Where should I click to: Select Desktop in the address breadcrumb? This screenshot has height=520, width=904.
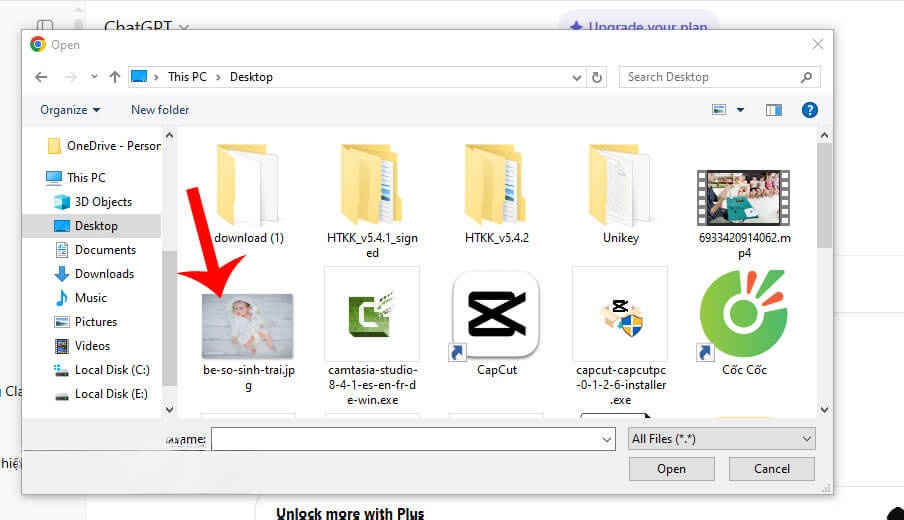[251, 77]
